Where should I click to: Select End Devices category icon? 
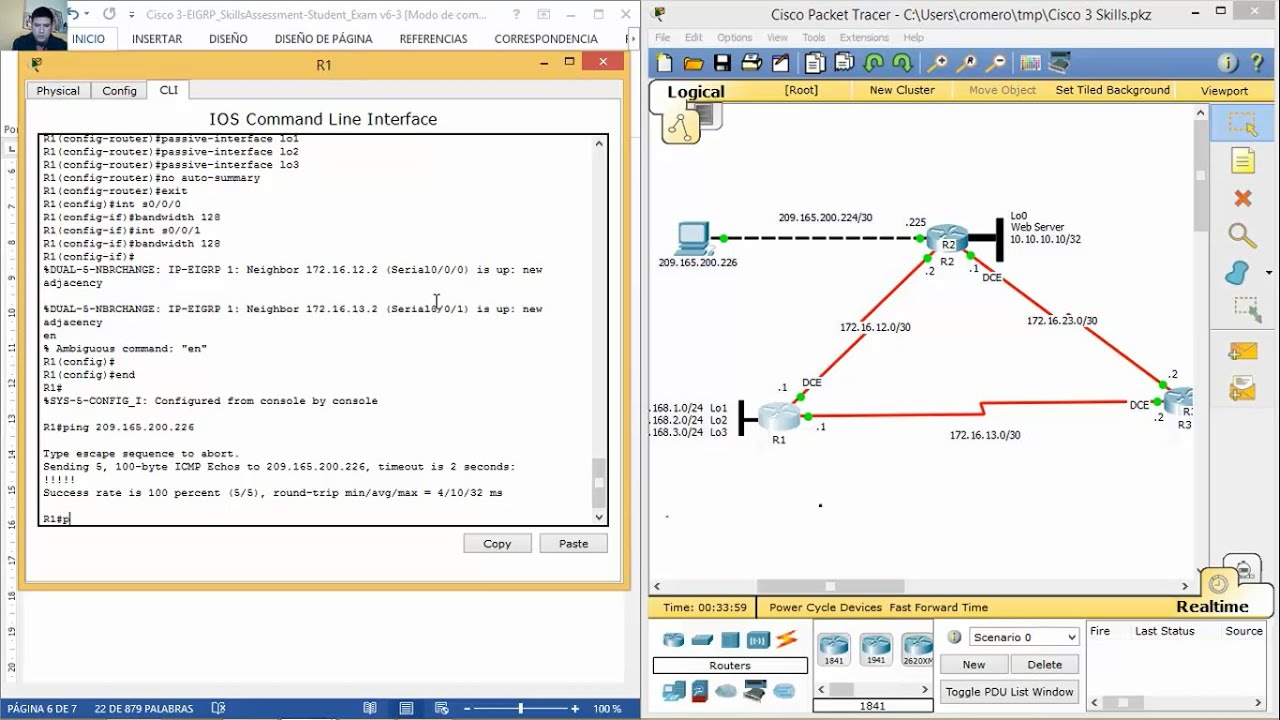(673, 691)
